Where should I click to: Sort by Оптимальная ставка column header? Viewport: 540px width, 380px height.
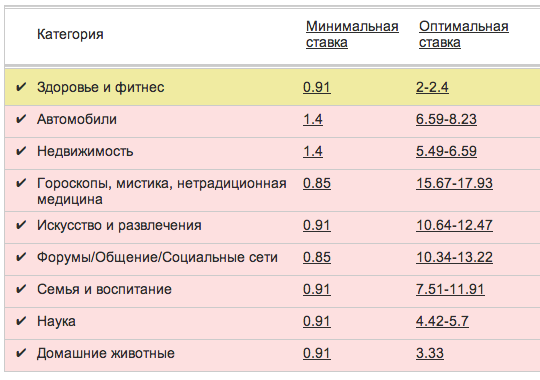pos(464,34)
